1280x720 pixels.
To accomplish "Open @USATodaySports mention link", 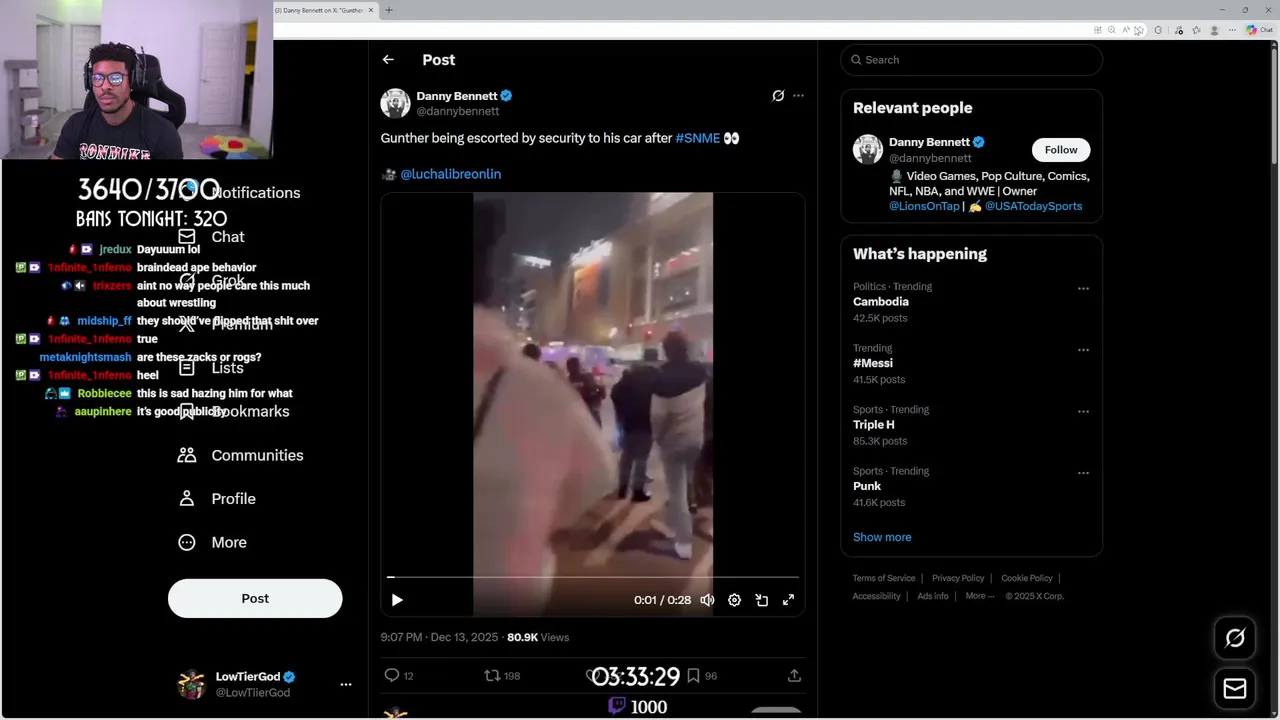I will tap(1034, 206).
